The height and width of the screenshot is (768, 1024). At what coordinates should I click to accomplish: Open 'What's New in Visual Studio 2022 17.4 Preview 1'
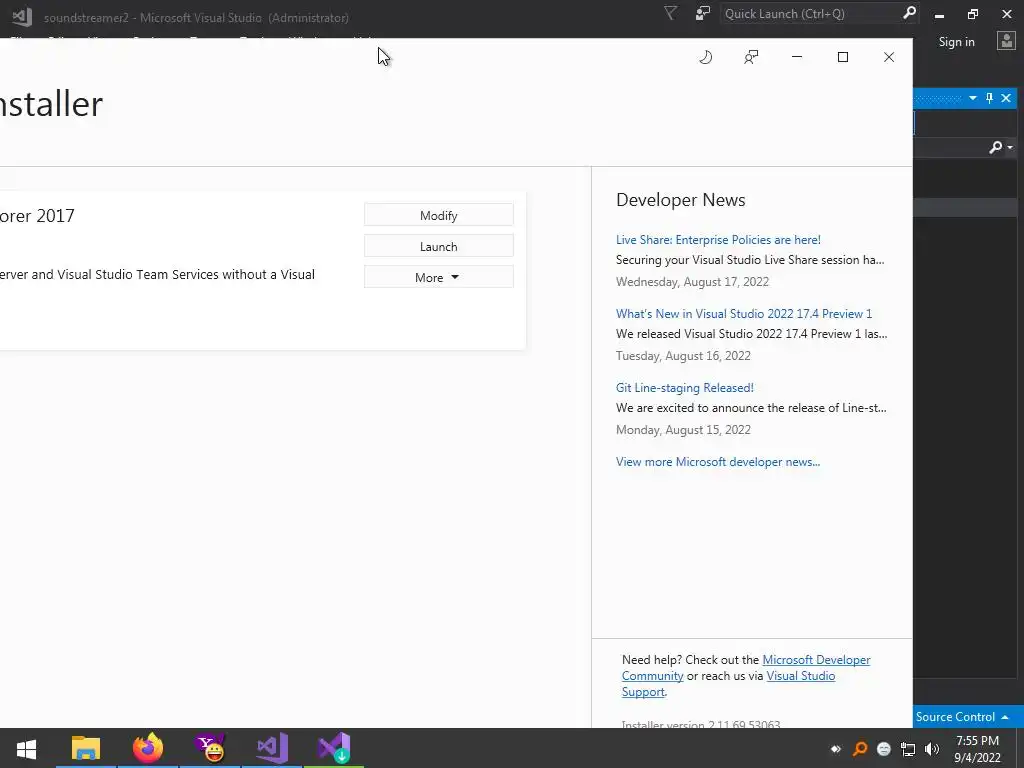click(x=744, y=313)
